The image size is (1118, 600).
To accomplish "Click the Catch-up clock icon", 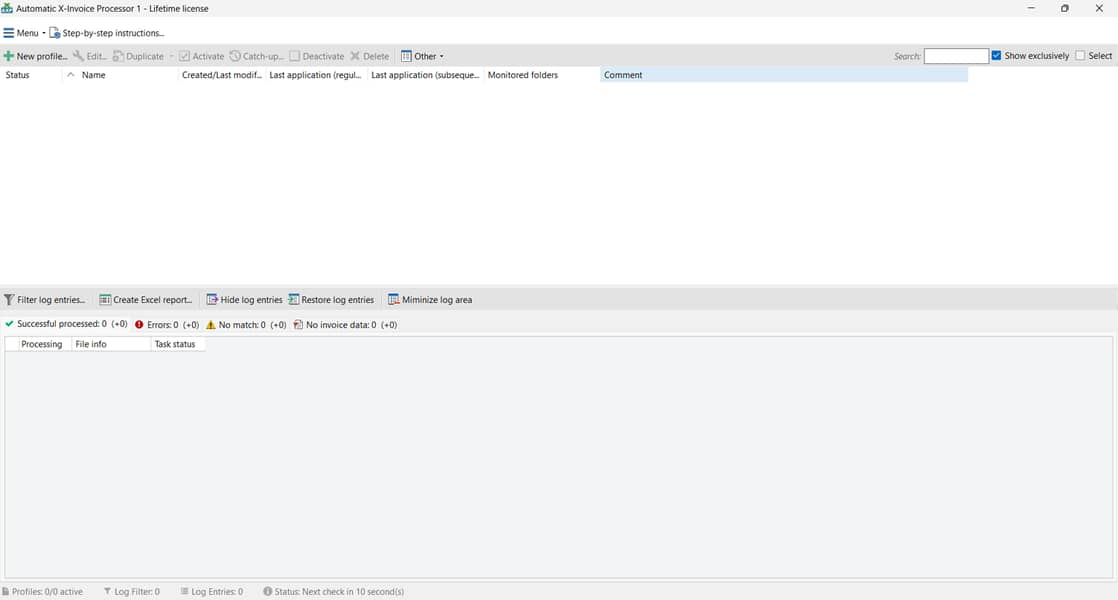I will coord(235,56).
